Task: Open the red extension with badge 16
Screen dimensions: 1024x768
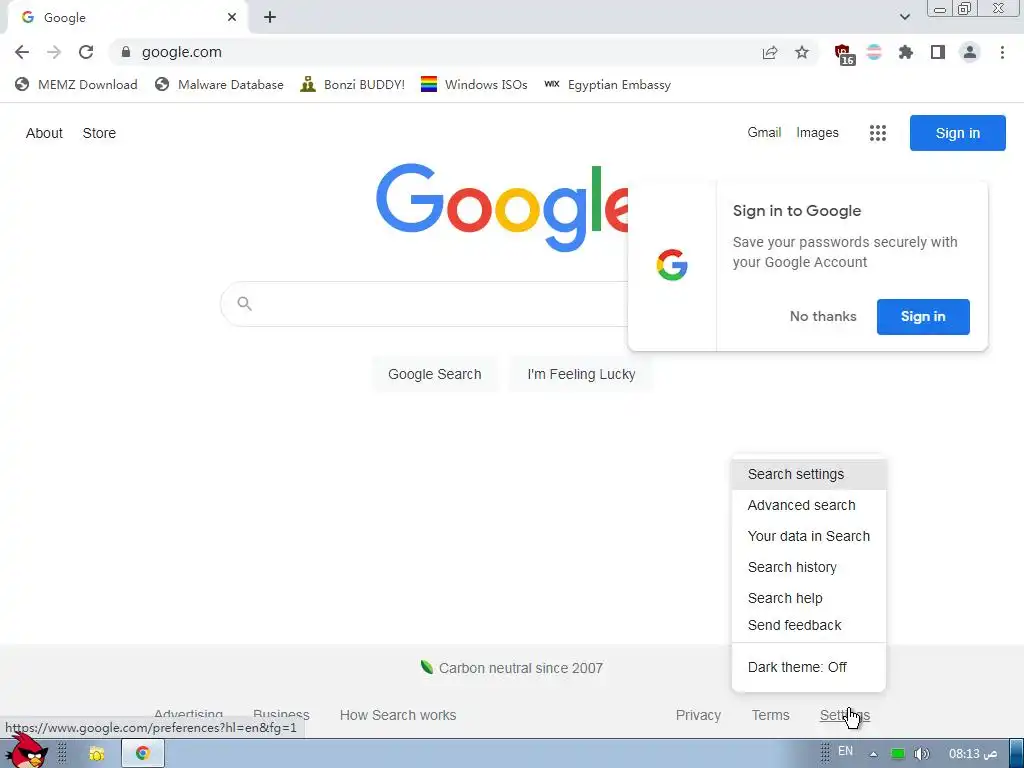Action: click(844, 54)
